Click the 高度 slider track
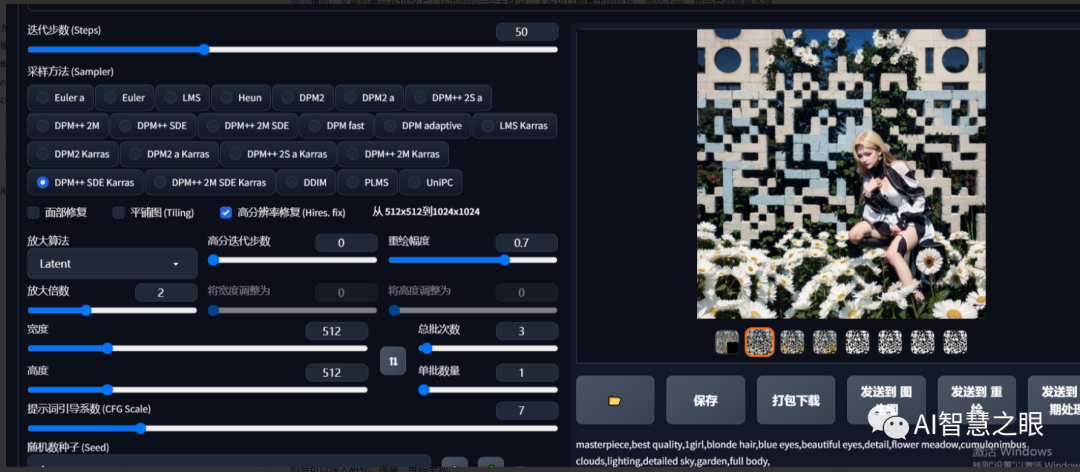The width and height of the screenshot is (1080, 472). pos(198,389)
